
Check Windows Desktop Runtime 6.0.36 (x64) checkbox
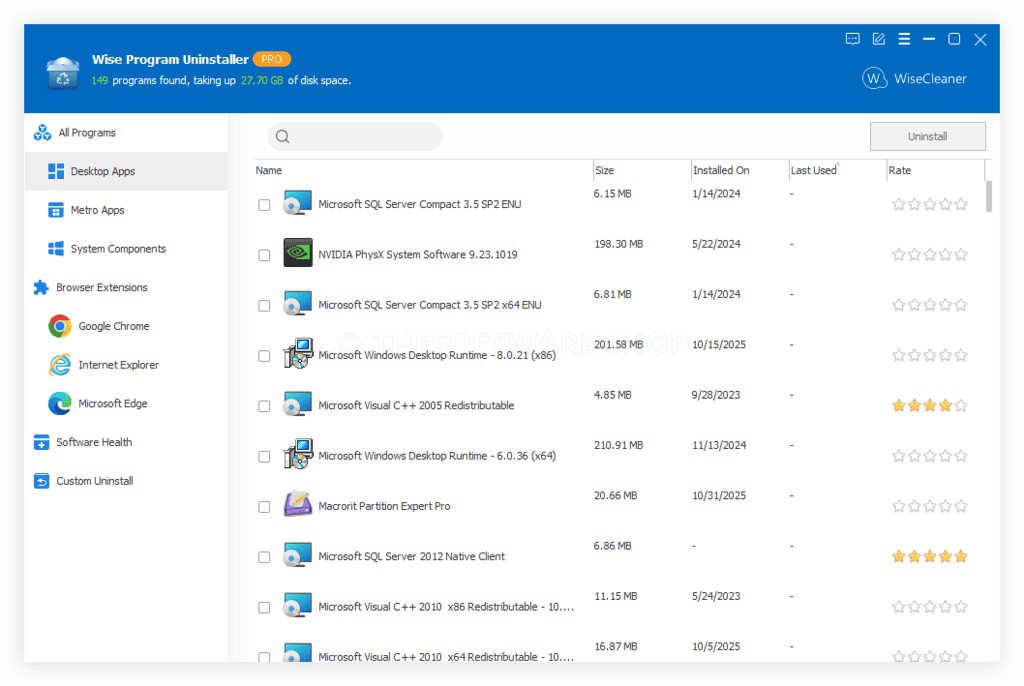pyautogui.click(x=264, y=457)
